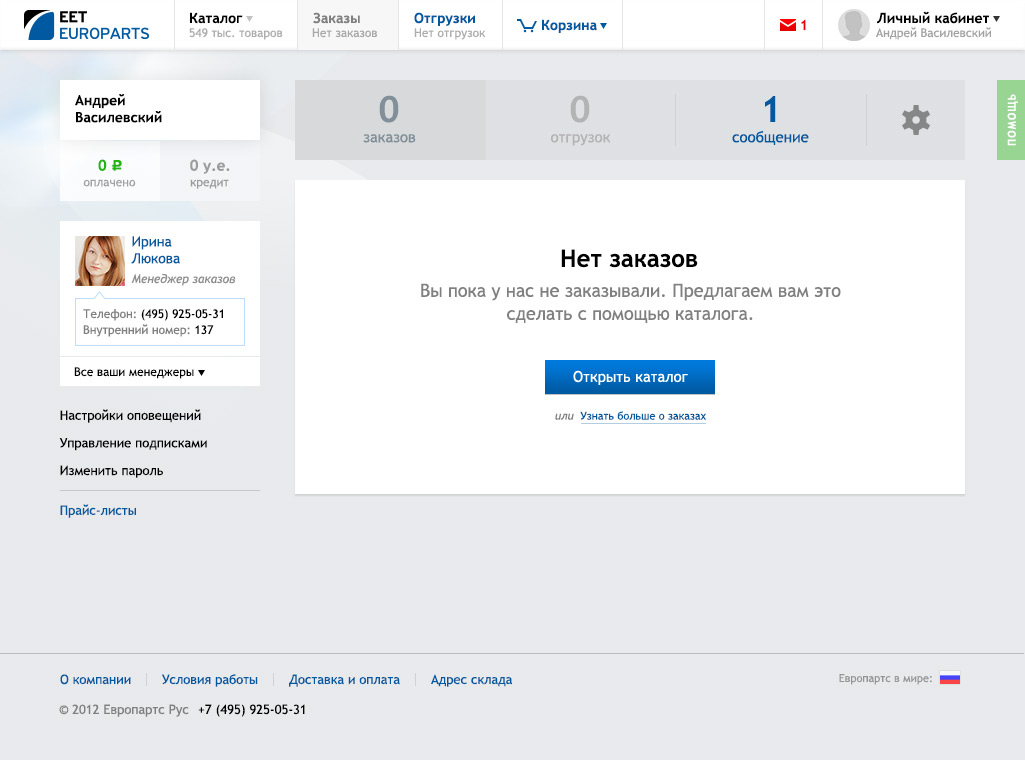Click the EET Europarts logo

(x=86, y=25)
